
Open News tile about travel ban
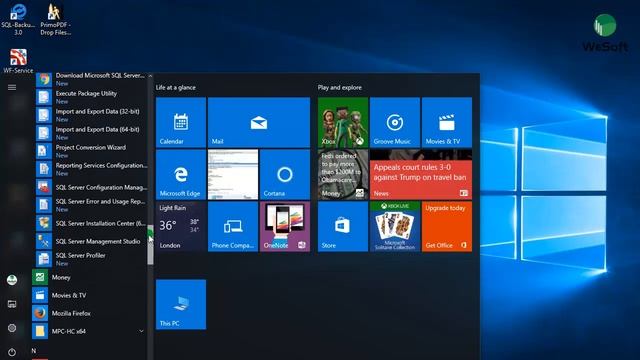tap(421, 174)
